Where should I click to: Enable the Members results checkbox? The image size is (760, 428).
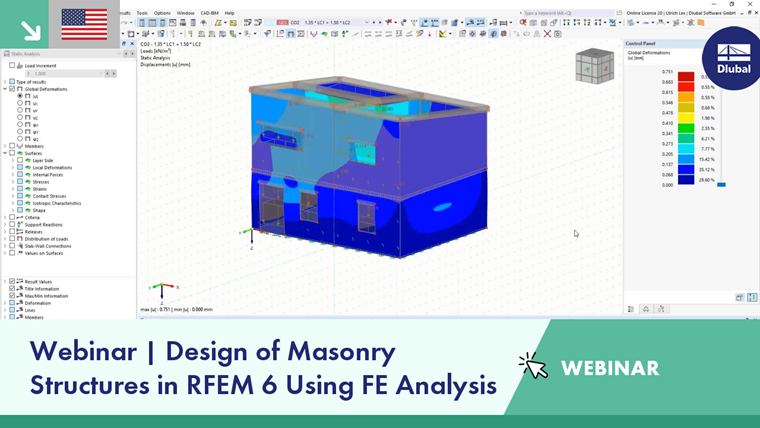coord(12,146)
